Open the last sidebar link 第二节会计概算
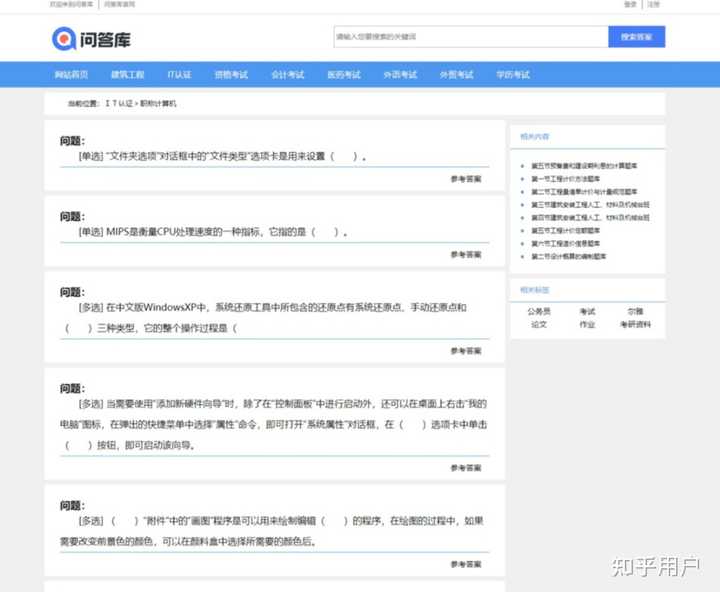This screenshot has width=720, height=592. [x=569, y=256]
